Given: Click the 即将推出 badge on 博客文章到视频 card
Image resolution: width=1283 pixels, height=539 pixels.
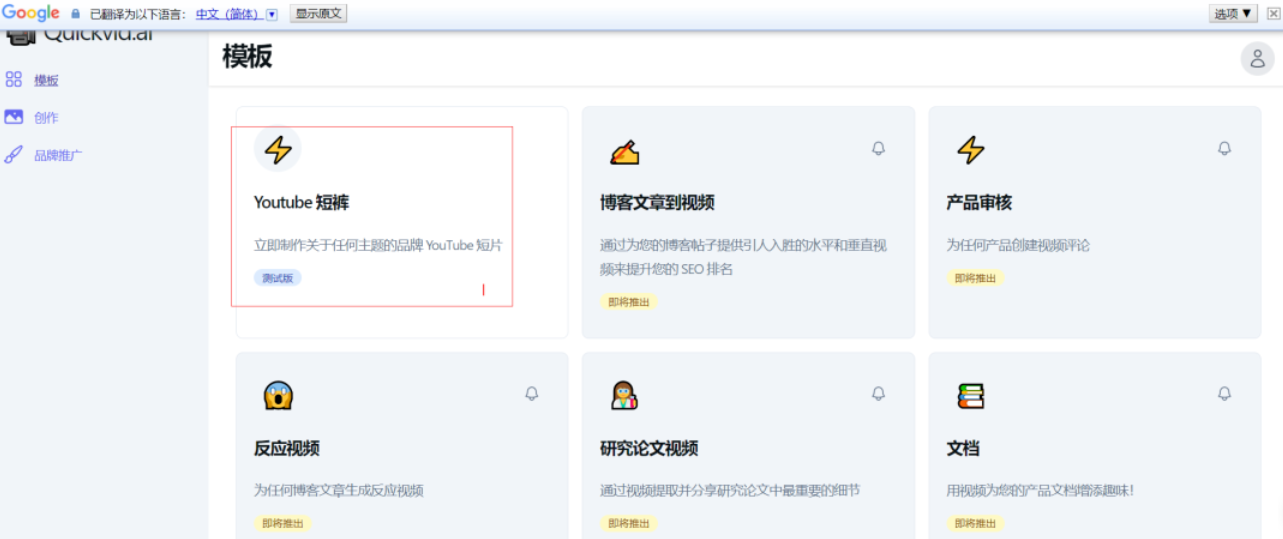Looking at the screenshot, I should tap(629, 302).
